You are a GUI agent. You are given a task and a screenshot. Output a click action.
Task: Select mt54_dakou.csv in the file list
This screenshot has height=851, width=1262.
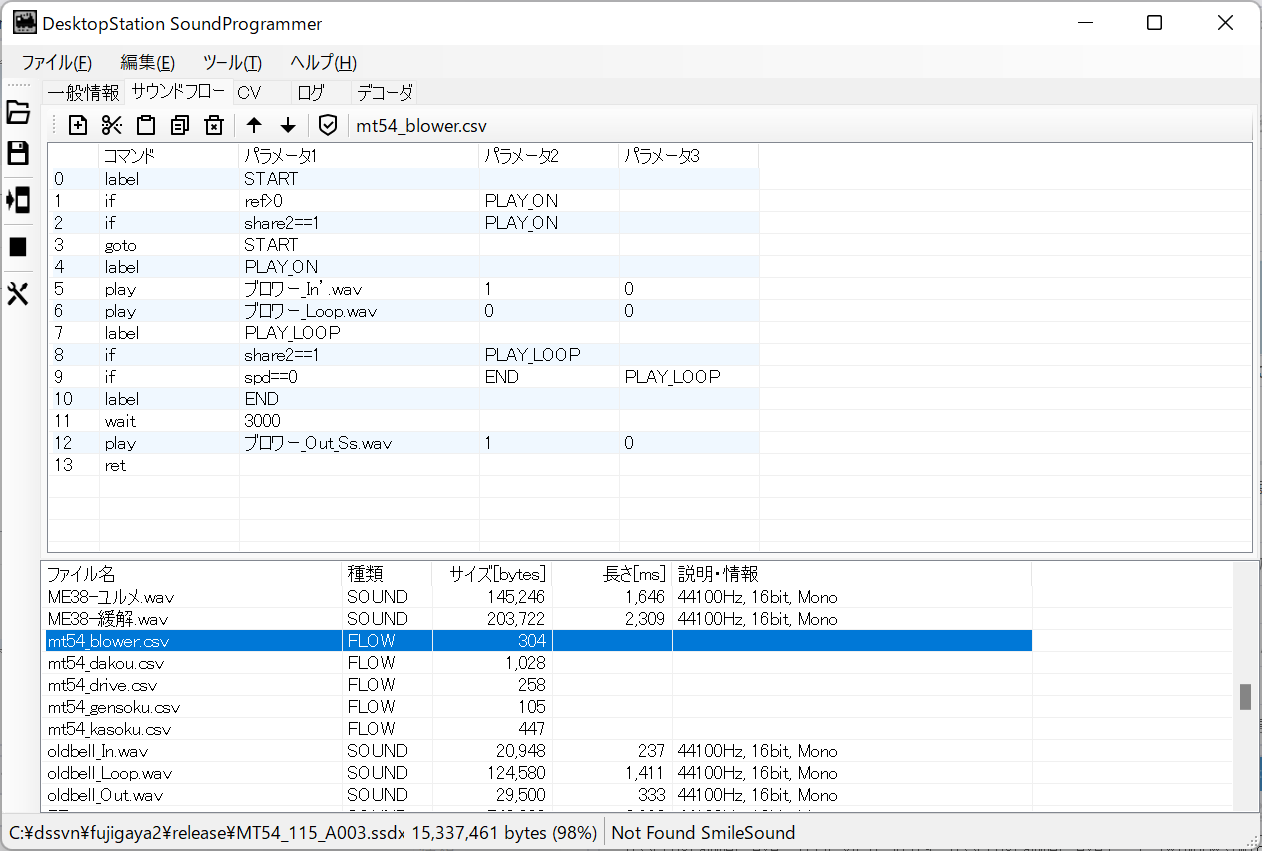click(106, 663)
